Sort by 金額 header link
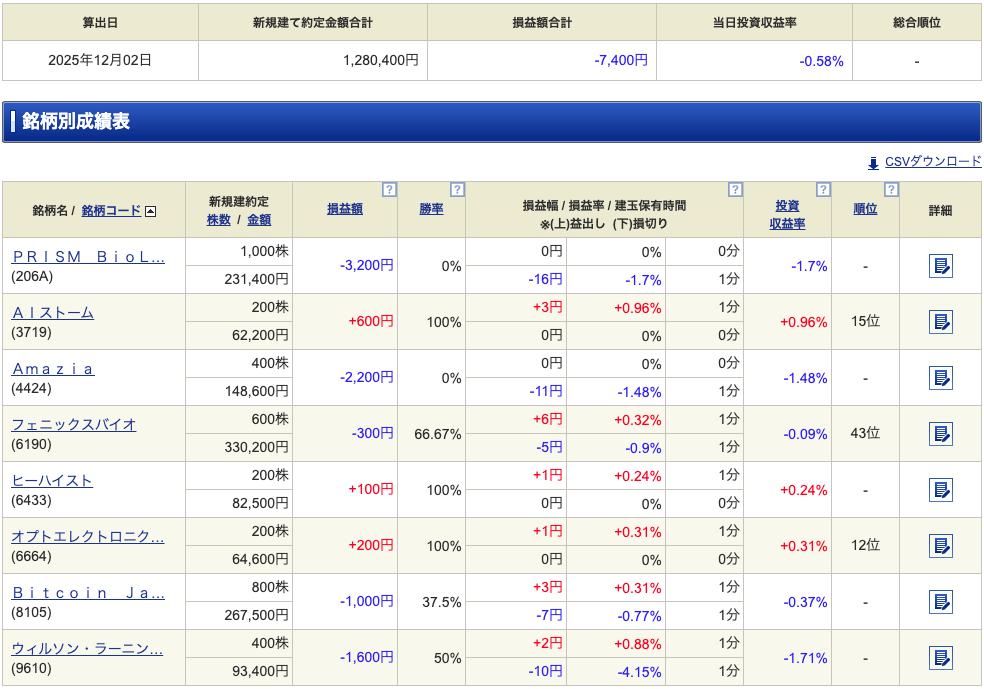This screenshot has height=689, width=984. click(259, 219)
